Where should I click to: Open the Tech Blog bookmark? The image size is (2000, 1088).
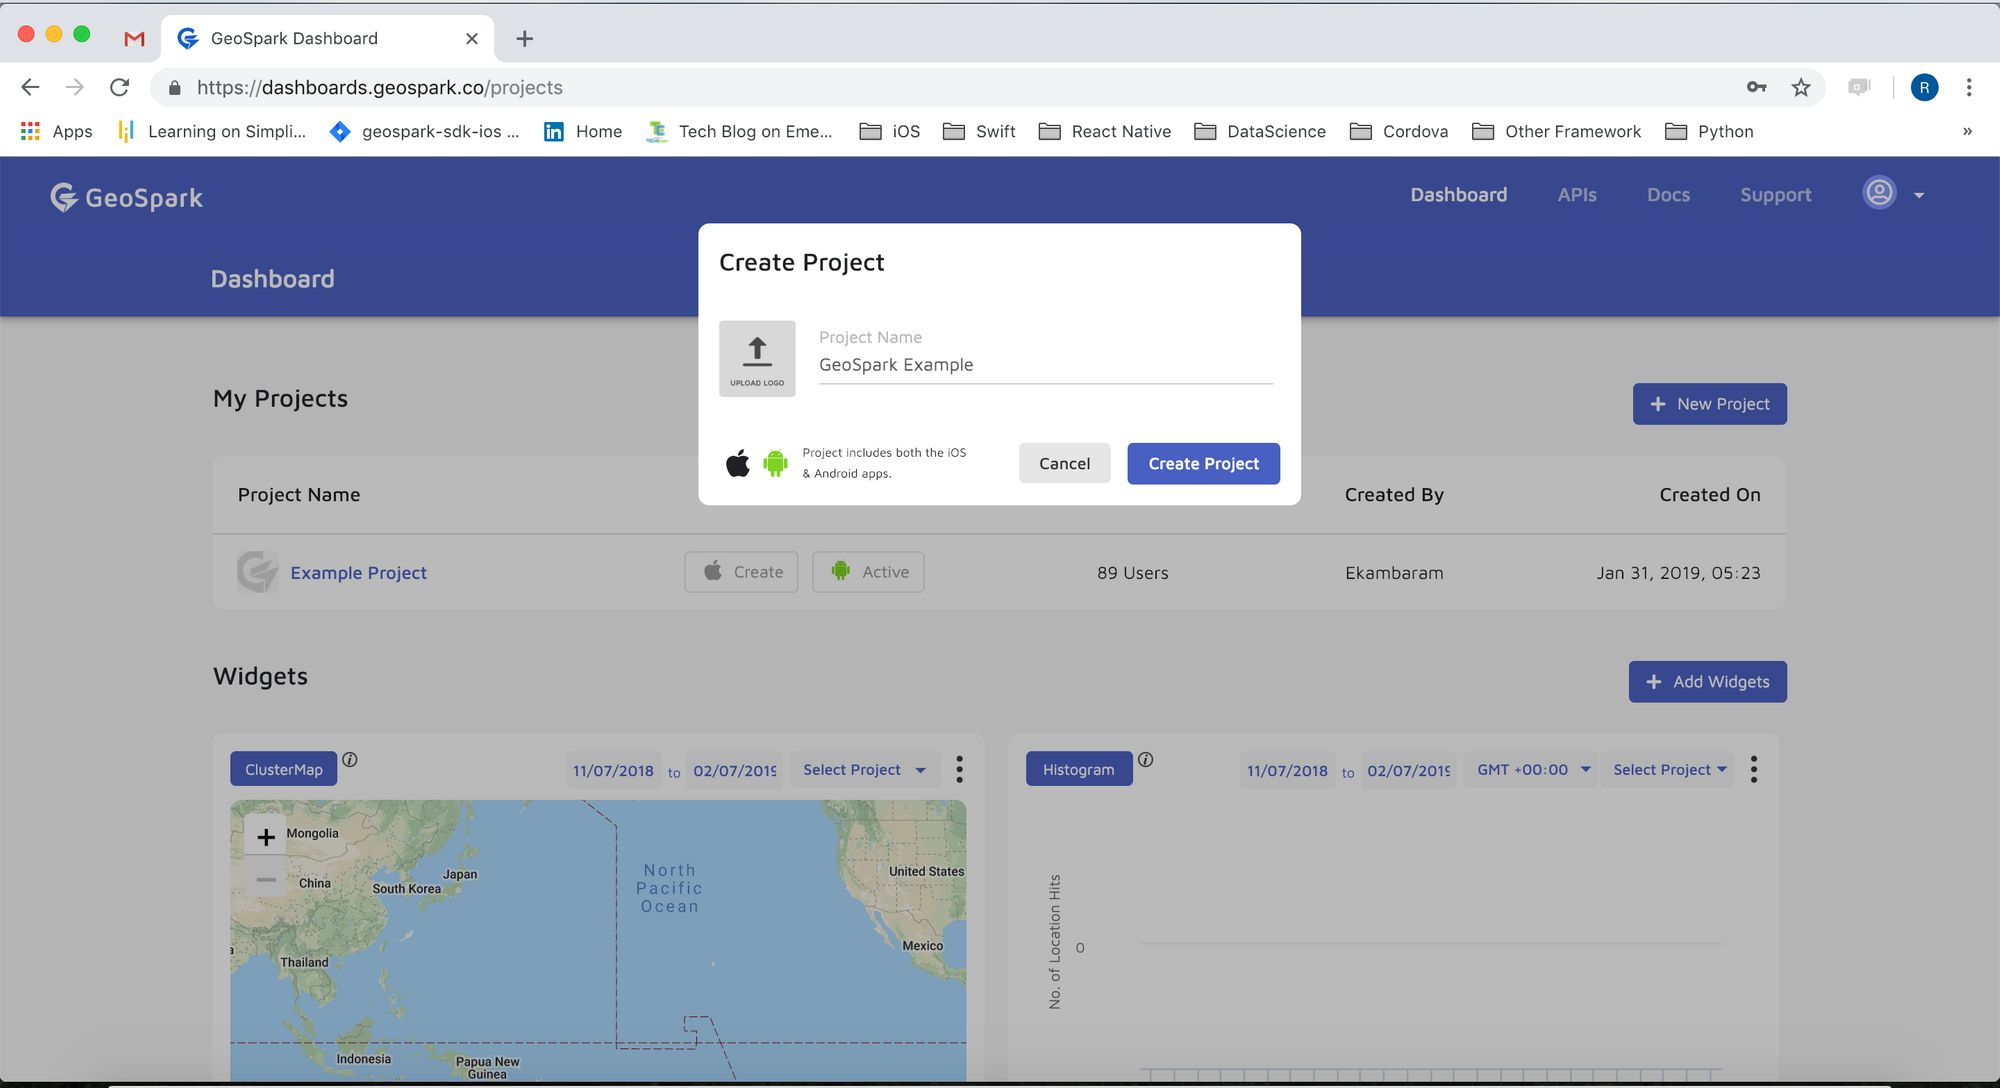click(741, 131)
